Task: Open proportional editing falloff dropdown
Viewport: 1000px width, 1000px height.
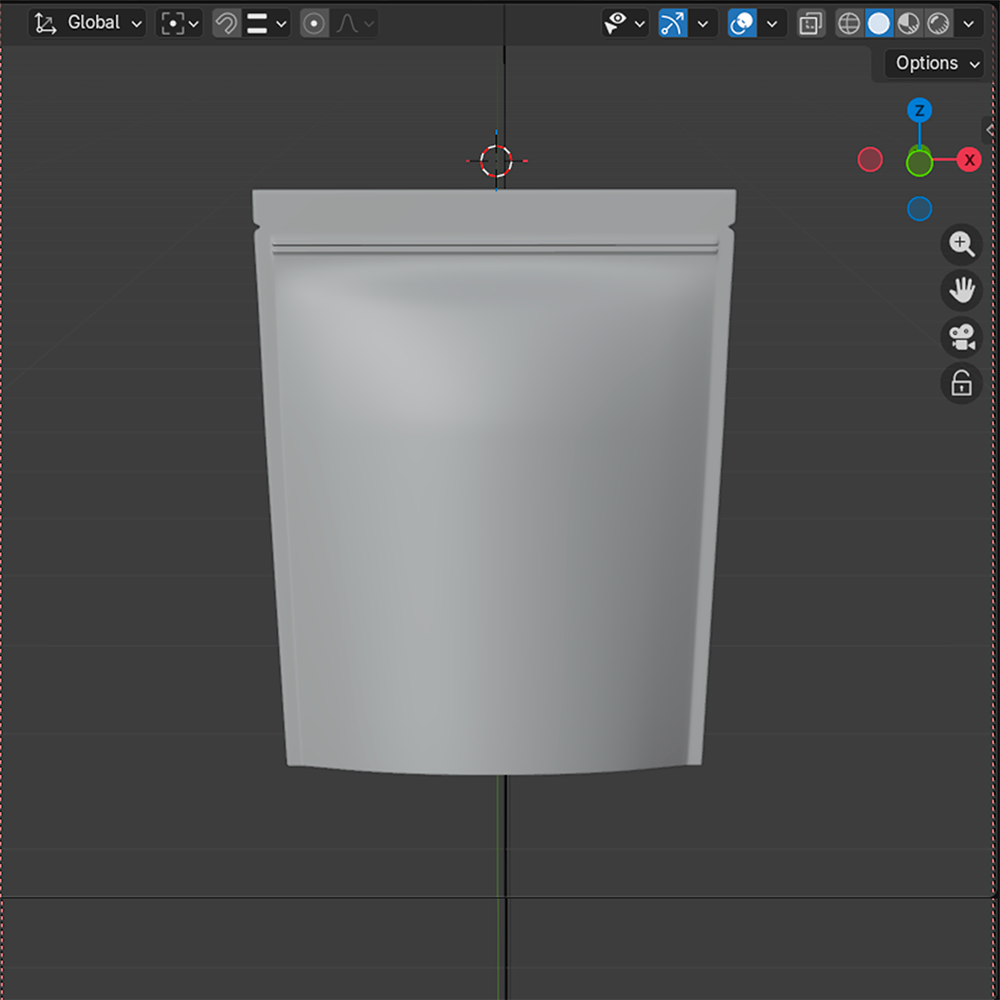Action: pos(354,23)
